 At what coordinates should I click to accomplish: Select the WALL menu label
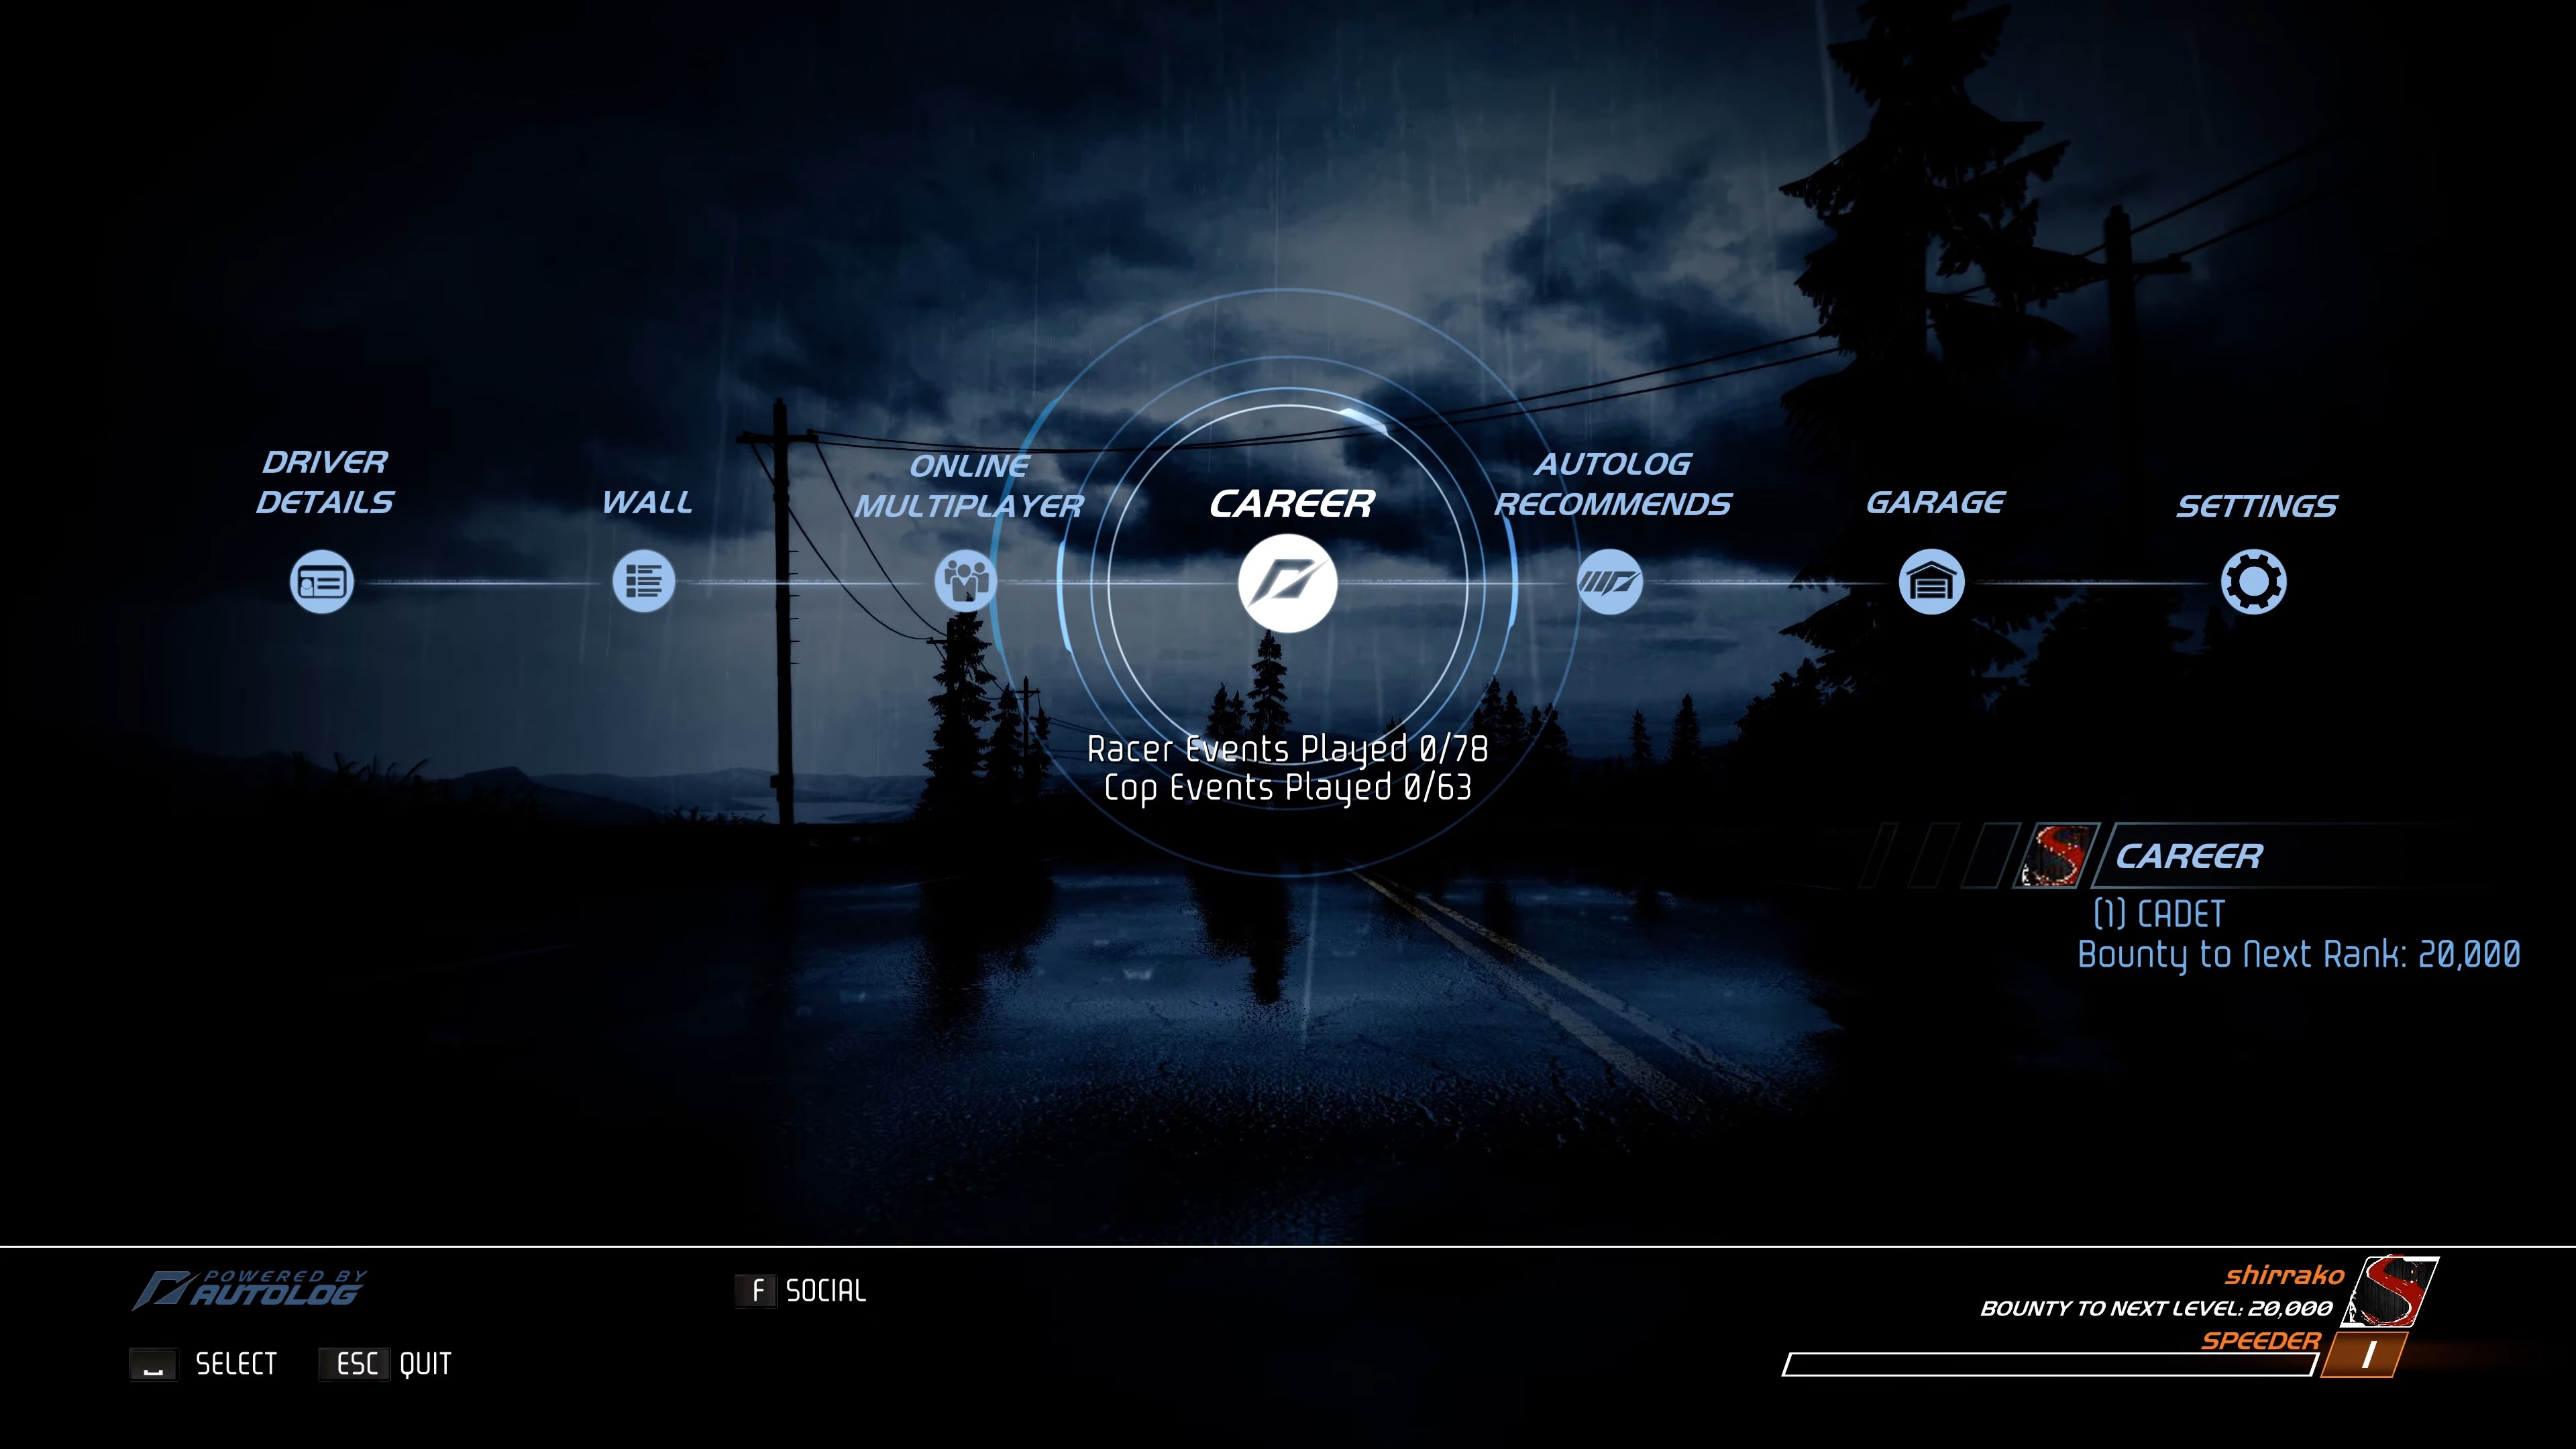coord(646,503)
